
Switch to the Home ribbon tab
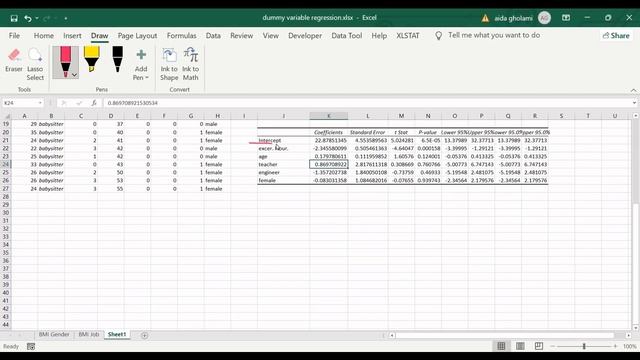44,36
